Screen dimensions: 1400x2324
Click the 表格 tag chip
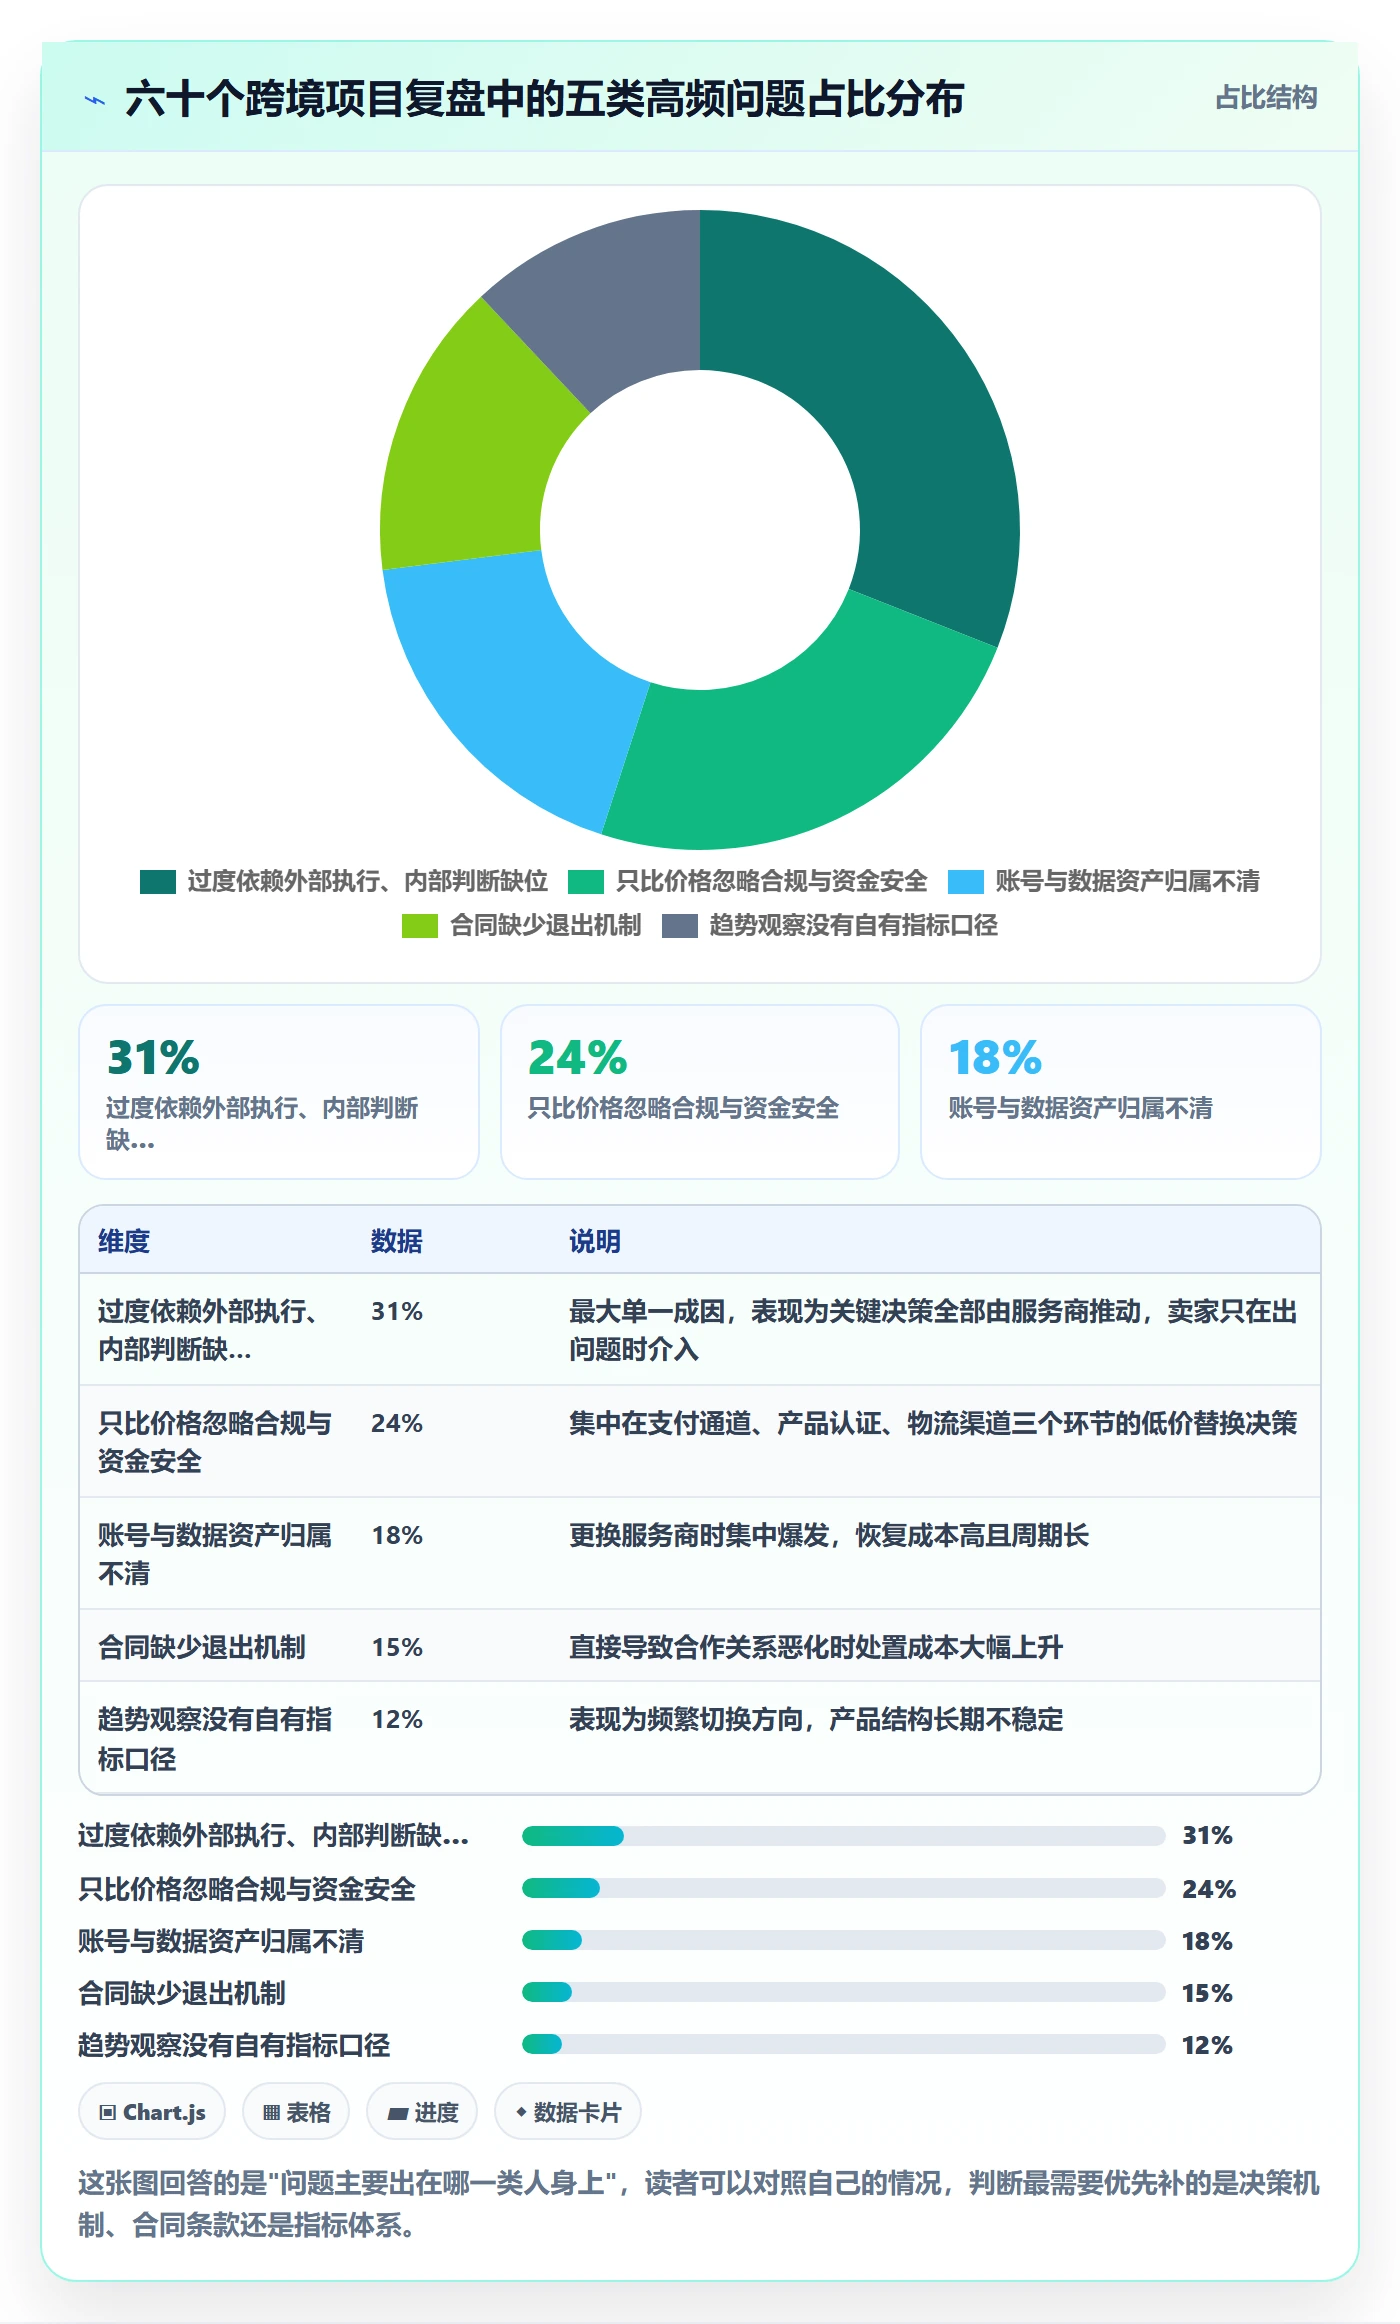[x=296, y=2112]
